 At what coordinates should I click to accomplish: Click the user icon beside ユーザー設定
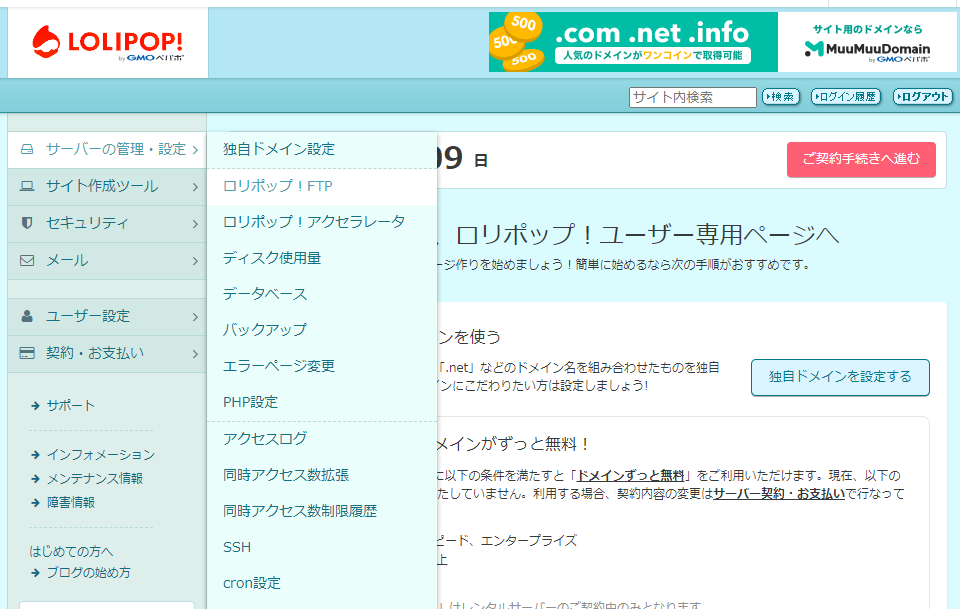point(27,316)
